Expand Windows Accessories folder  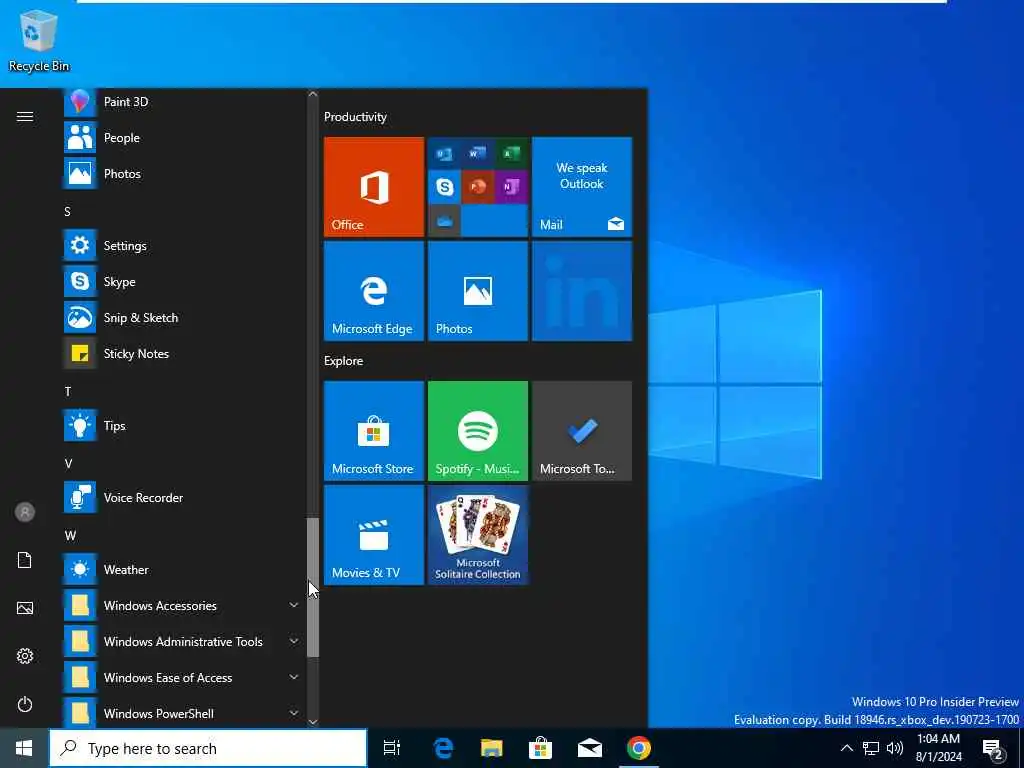pyautogui.click(x=183, y=605)
